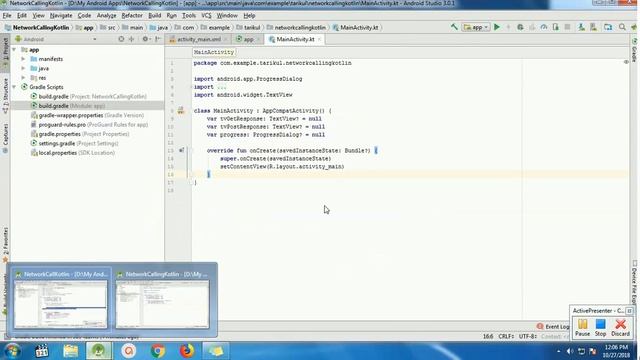640x360 pixels.
Task: Open the Refactor menu
Action: pos(132,16)
